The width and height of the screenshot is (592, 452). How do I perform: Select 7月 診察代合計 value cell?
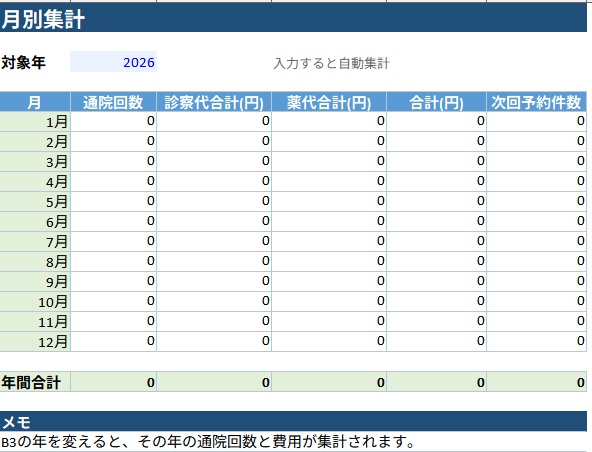[x=214, y=242]
